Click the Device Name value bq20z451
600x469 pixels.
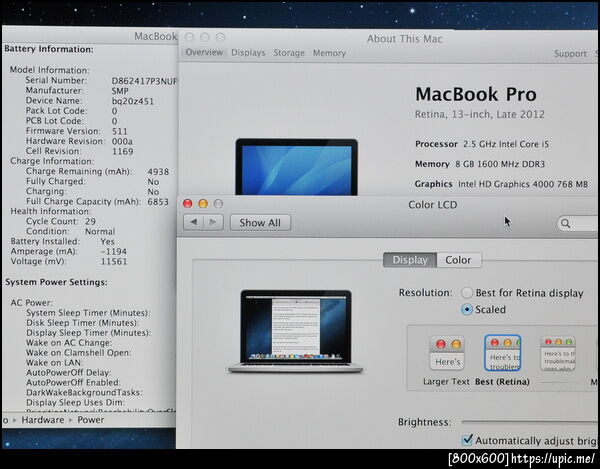click(x=133, y=101)
